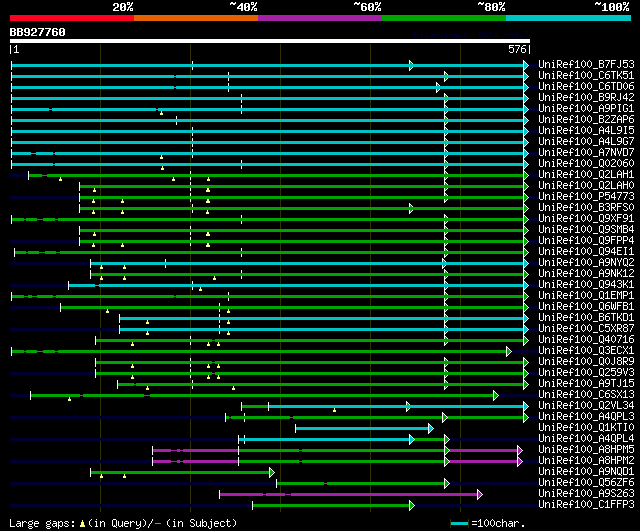This screenshot has width=640, height=531.
Task: Select the UniRef100_B6TKD1 label
Action: point(586,318)
